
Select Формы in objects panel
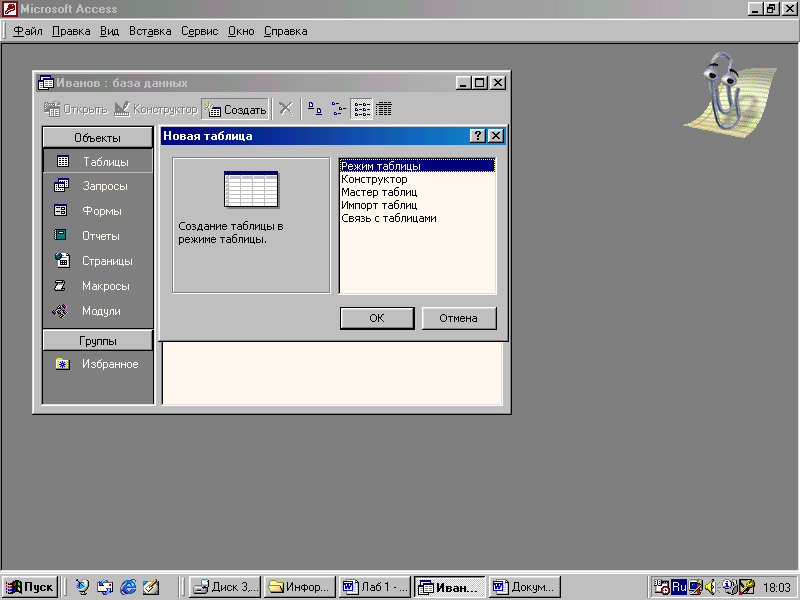pos(97,211)
